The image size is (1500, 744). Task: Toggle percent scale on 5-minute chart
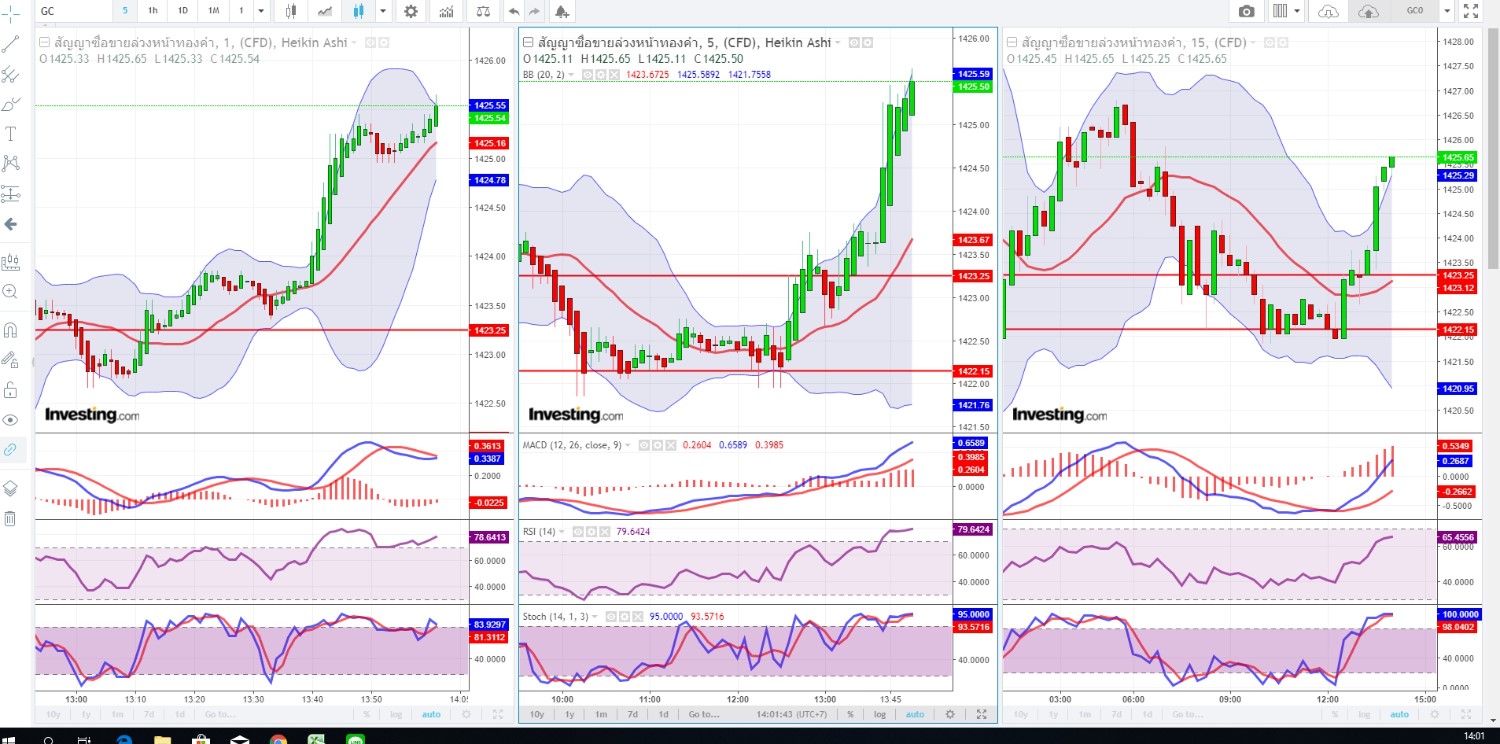(x=850, y=714)
